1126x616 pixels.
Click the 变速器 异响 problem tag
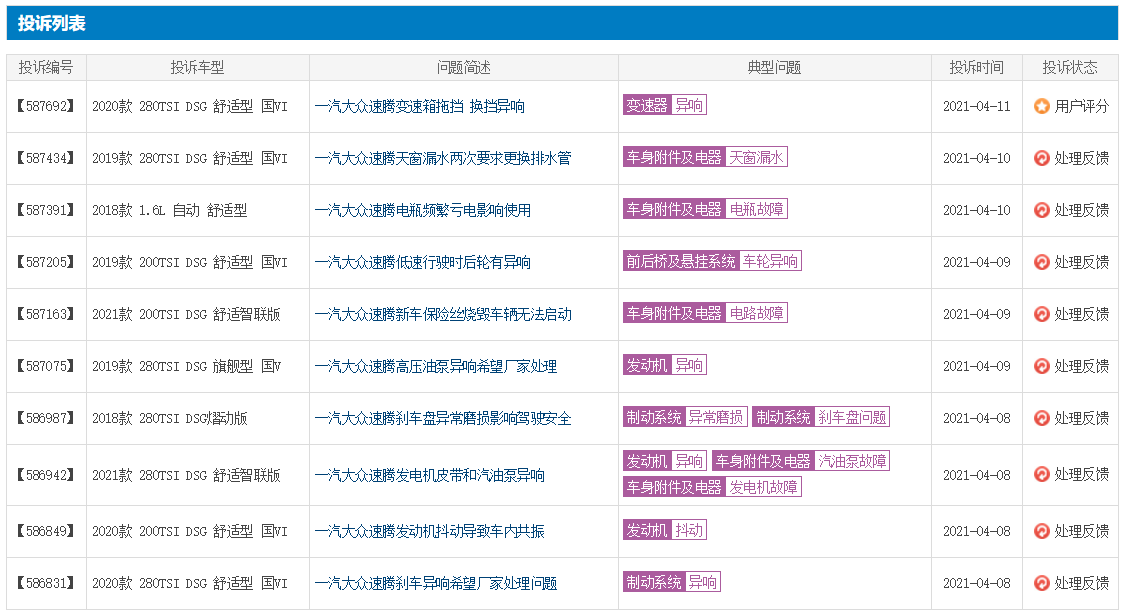point(664,105)
